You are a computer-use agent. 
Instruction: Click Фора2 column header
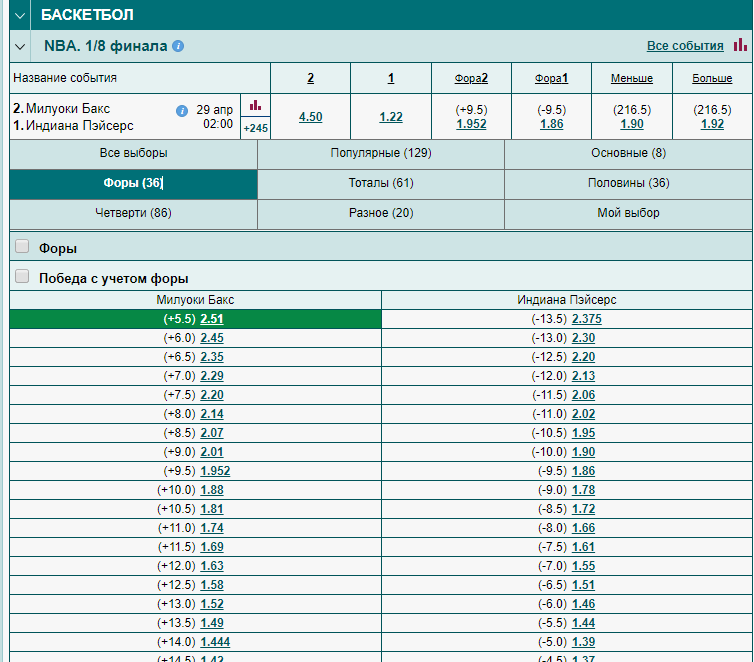tap(471, 78)
